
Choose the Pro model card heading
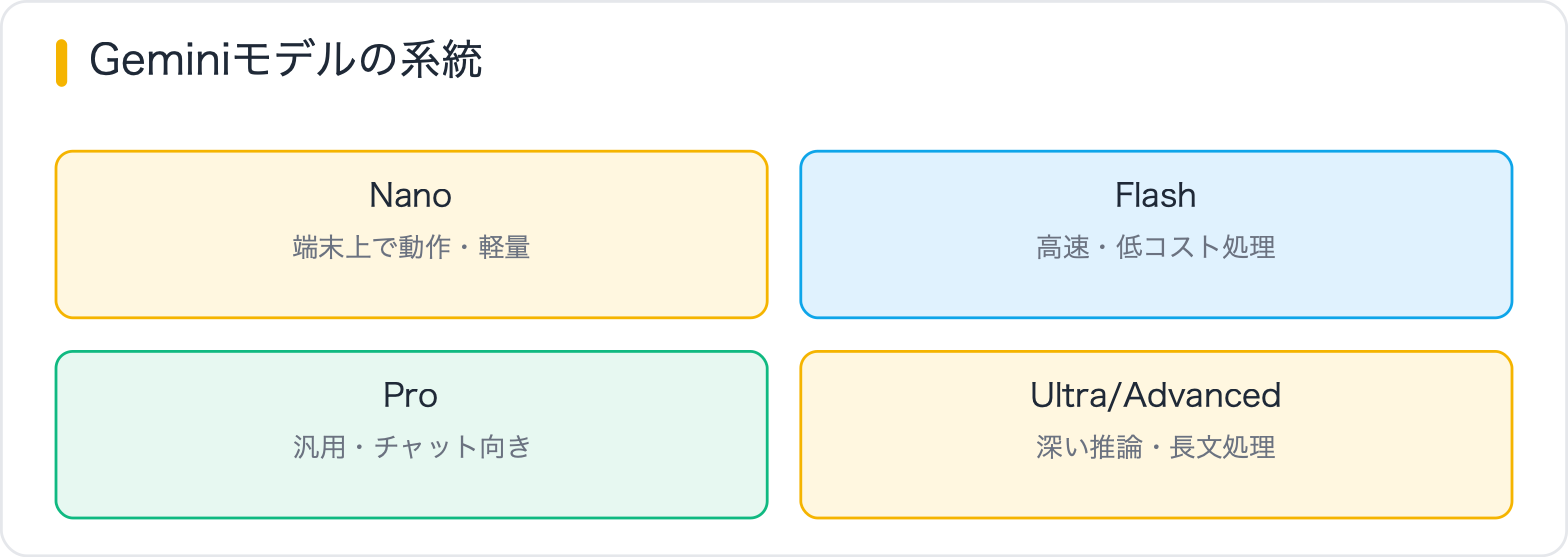click(x=411, y=395)
